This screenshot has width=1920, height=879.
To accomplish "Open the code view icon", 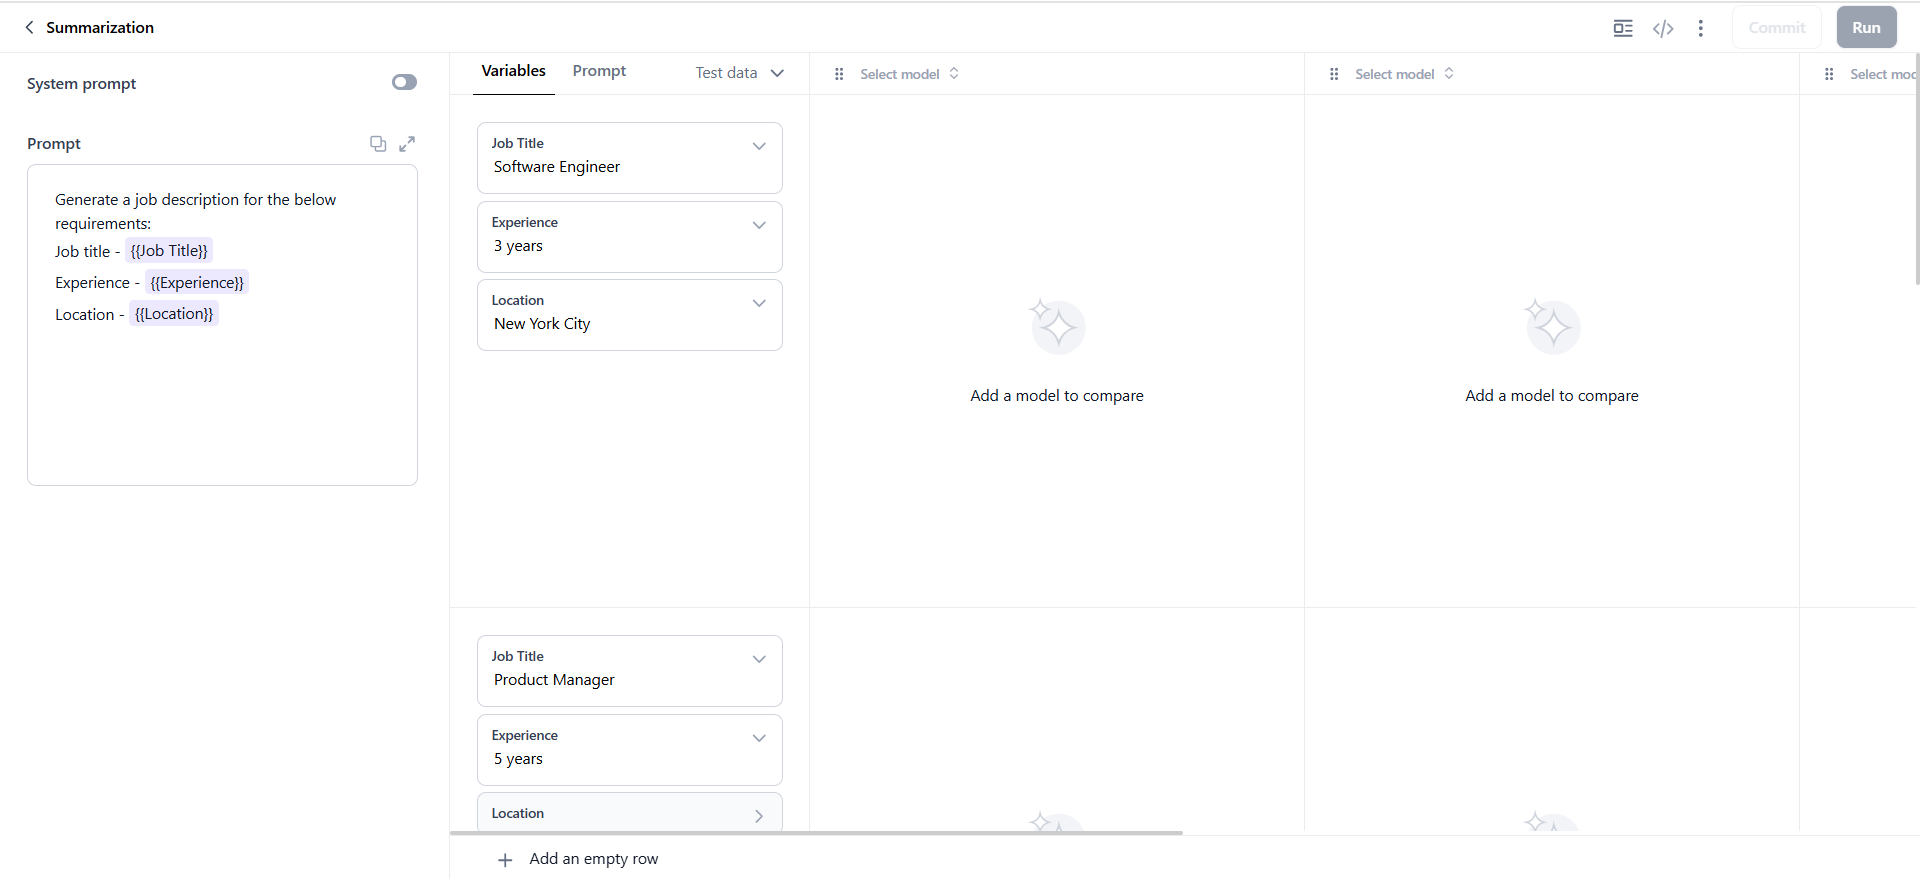I will coord(1663,29).
